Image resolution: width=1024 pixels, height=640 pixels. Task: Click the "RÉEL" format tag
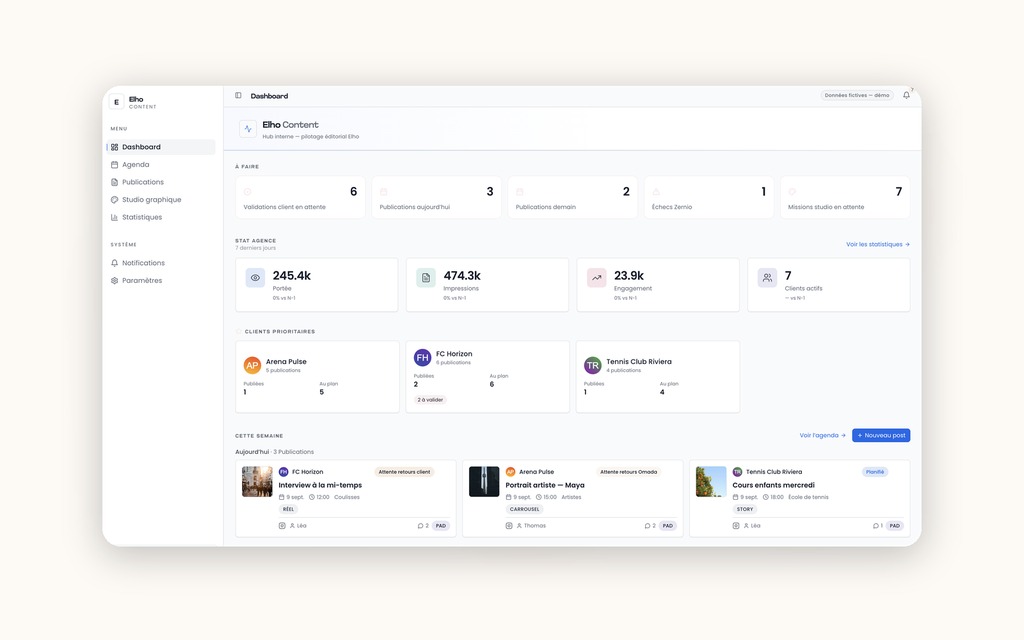[x=289, y=509]
